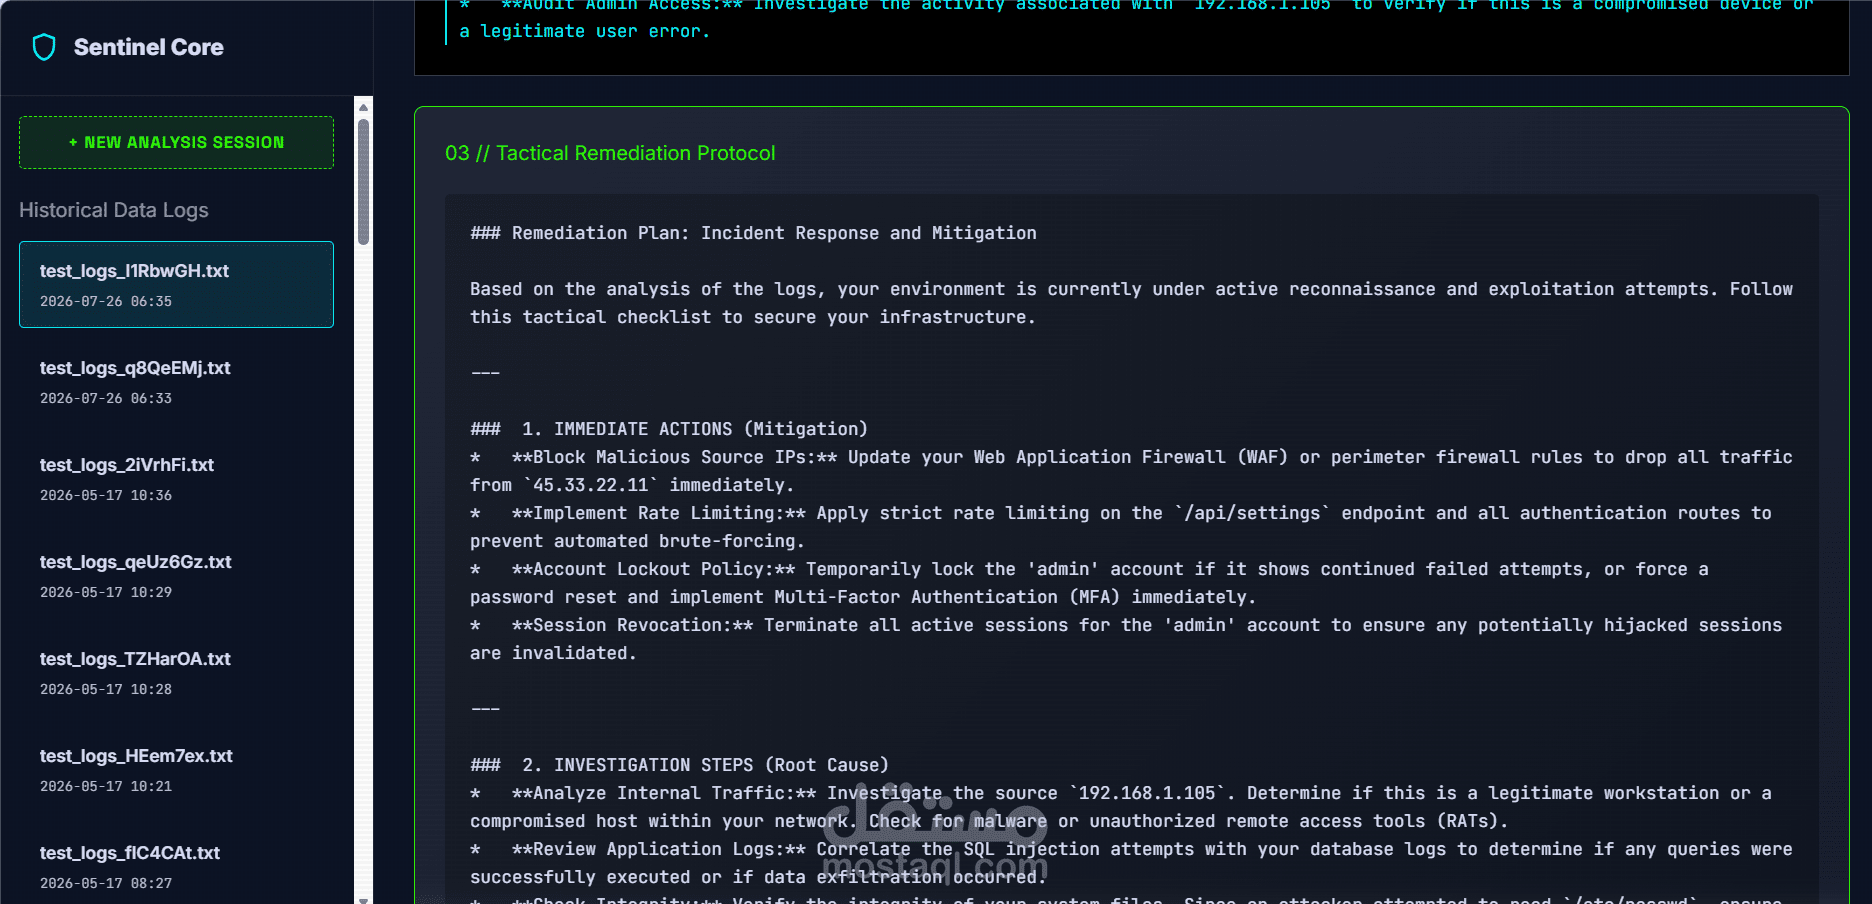Click the sidebar scrollbar thumb

point(364,181)
